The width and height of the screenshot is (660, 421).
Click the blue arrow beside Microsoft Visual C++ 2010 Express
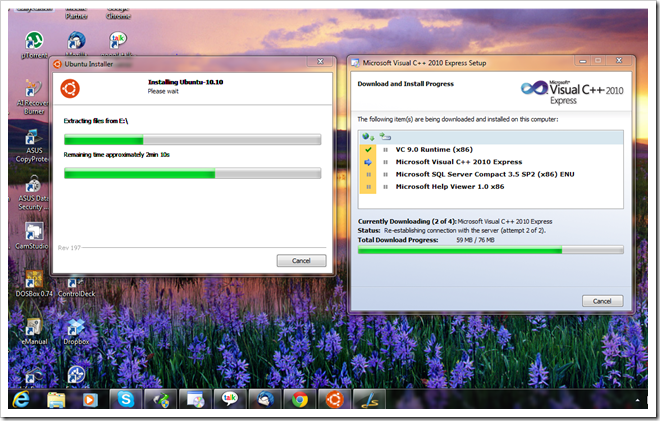pos(368,162)
